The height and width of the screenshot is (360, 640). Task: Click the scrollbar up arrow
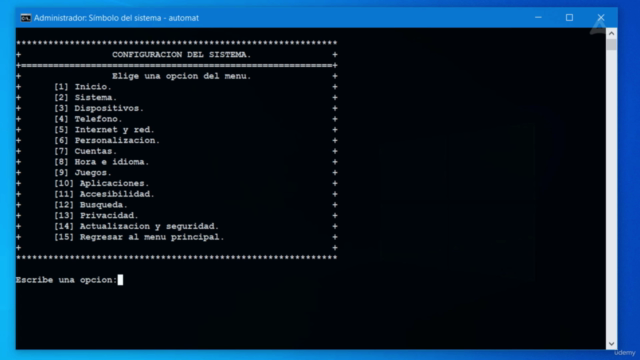[x=611, y=33]
